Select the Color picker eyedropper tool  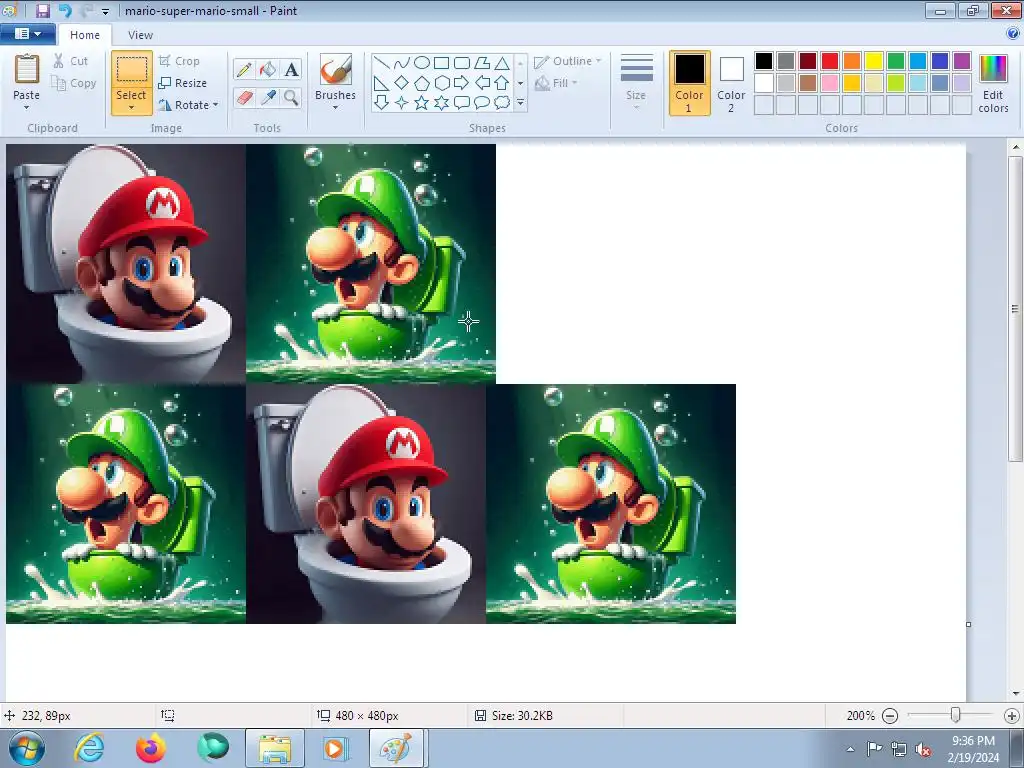point(268,98)
